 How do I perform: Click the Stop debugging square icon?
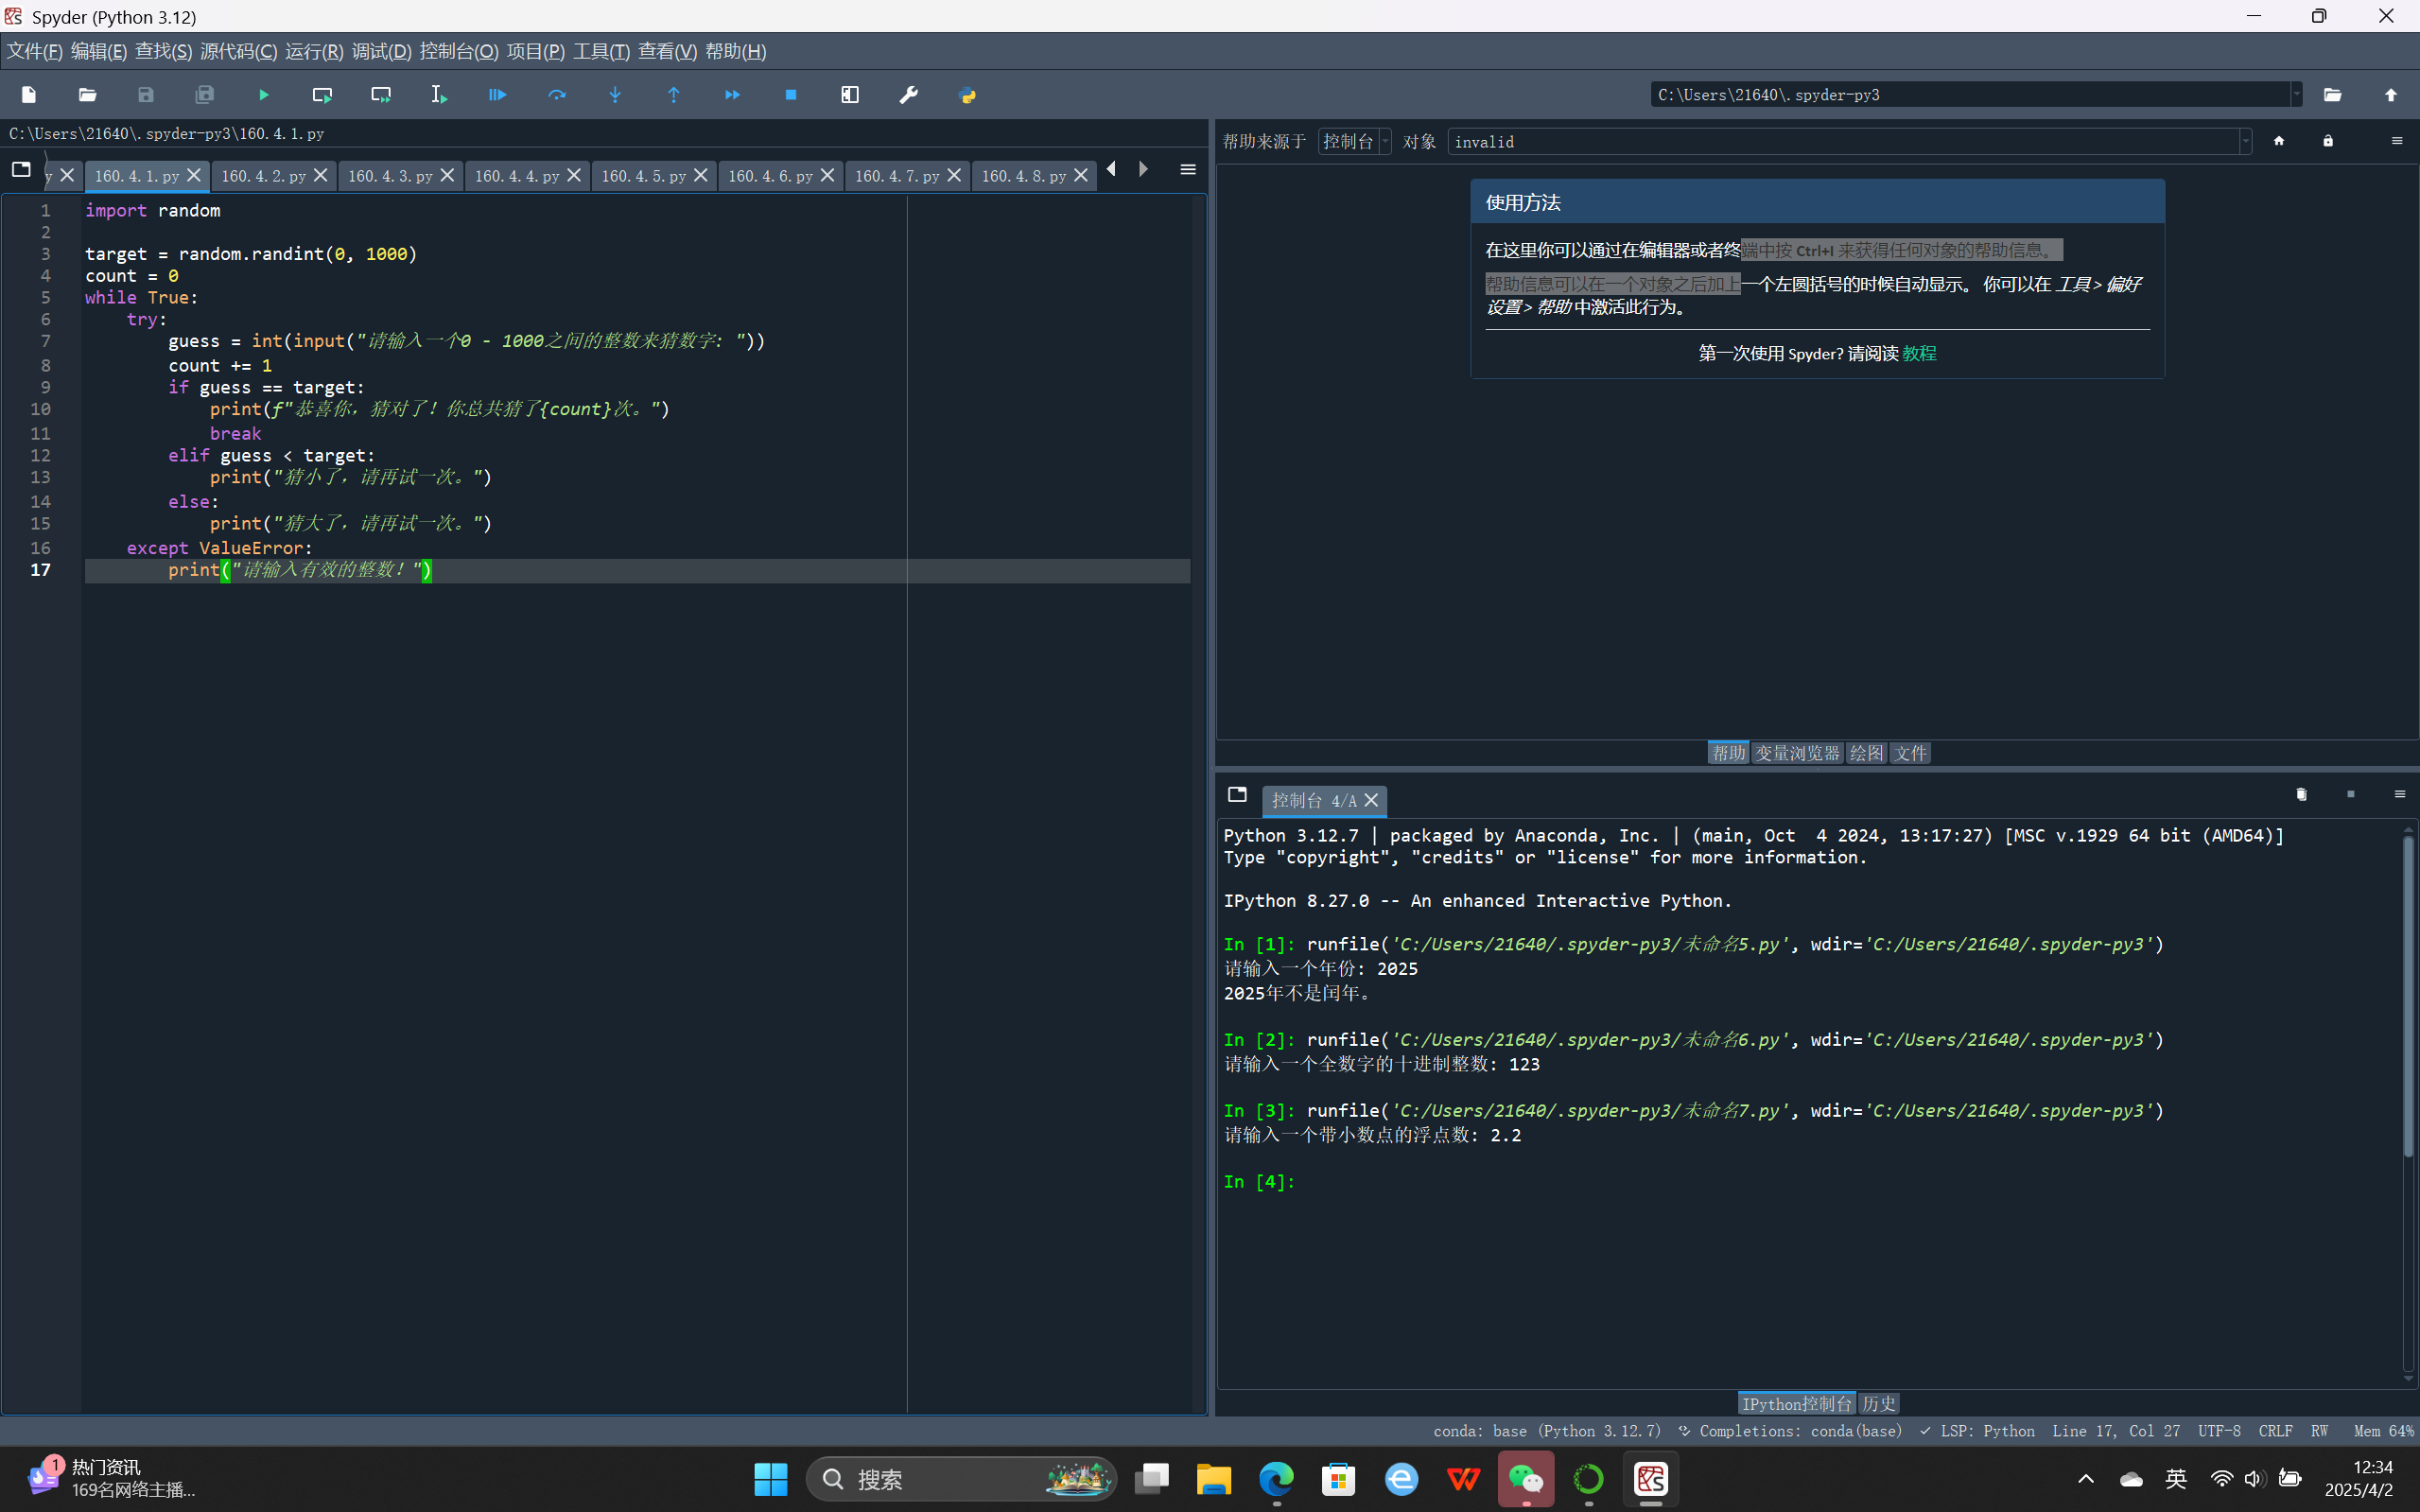tap(791, 95)
